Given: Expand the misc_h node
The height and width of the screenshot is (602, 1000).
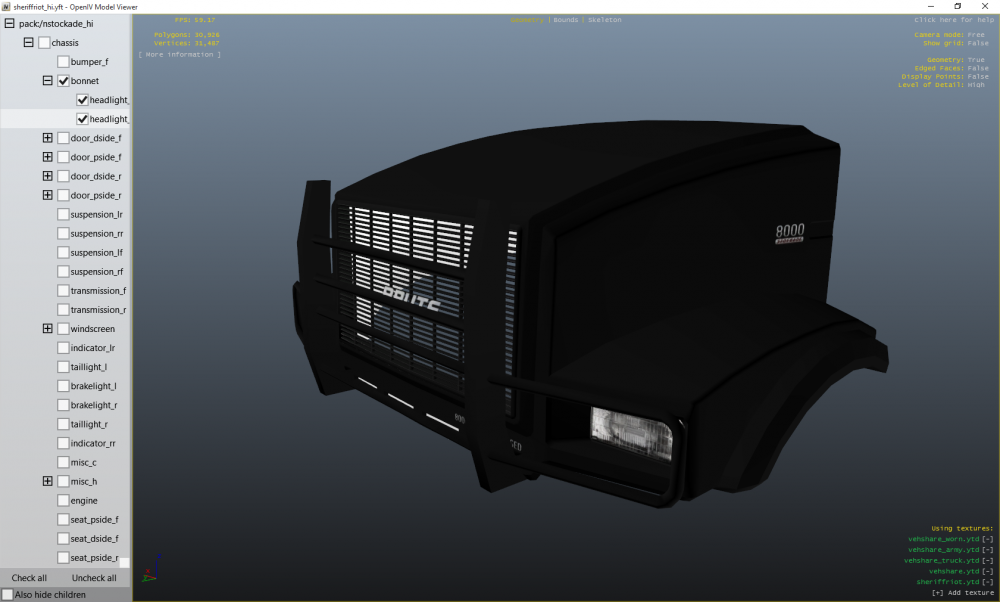Looking at the screenshot, I should pyautogui.click(x=48, y=481).
